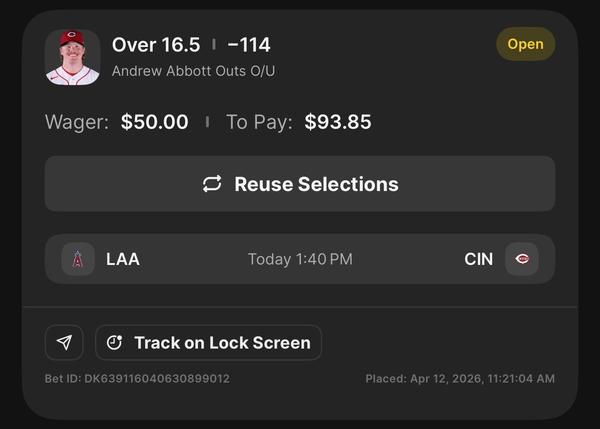
Task: Click the CIN team abbreviation
Action: point(479,259)
